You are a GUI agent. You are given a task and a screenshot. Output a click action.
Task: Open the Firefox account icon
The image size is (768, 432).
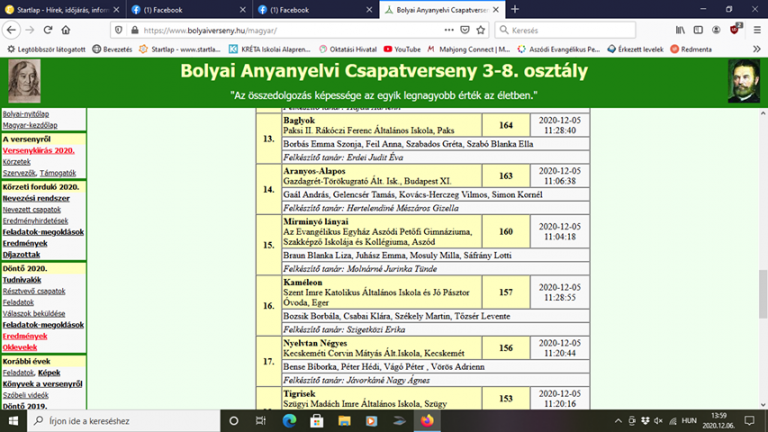click(716, 30)
